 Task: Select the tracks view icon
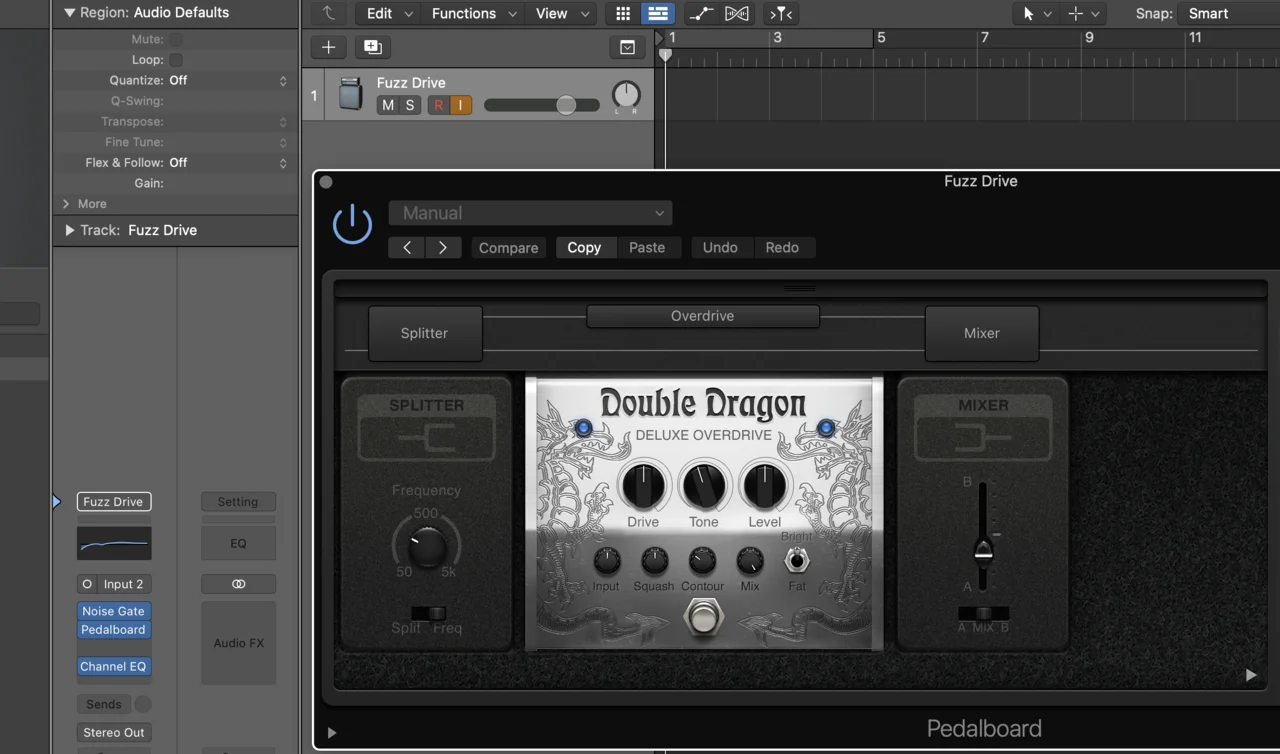coord(657,13)
